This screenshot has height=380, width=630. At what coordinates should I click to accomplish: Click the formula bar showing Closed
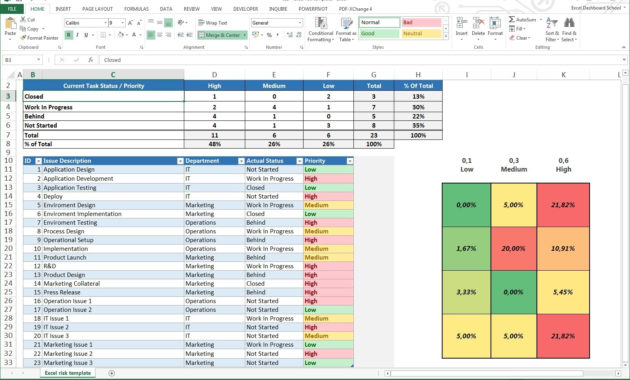[x=362, y=60]
